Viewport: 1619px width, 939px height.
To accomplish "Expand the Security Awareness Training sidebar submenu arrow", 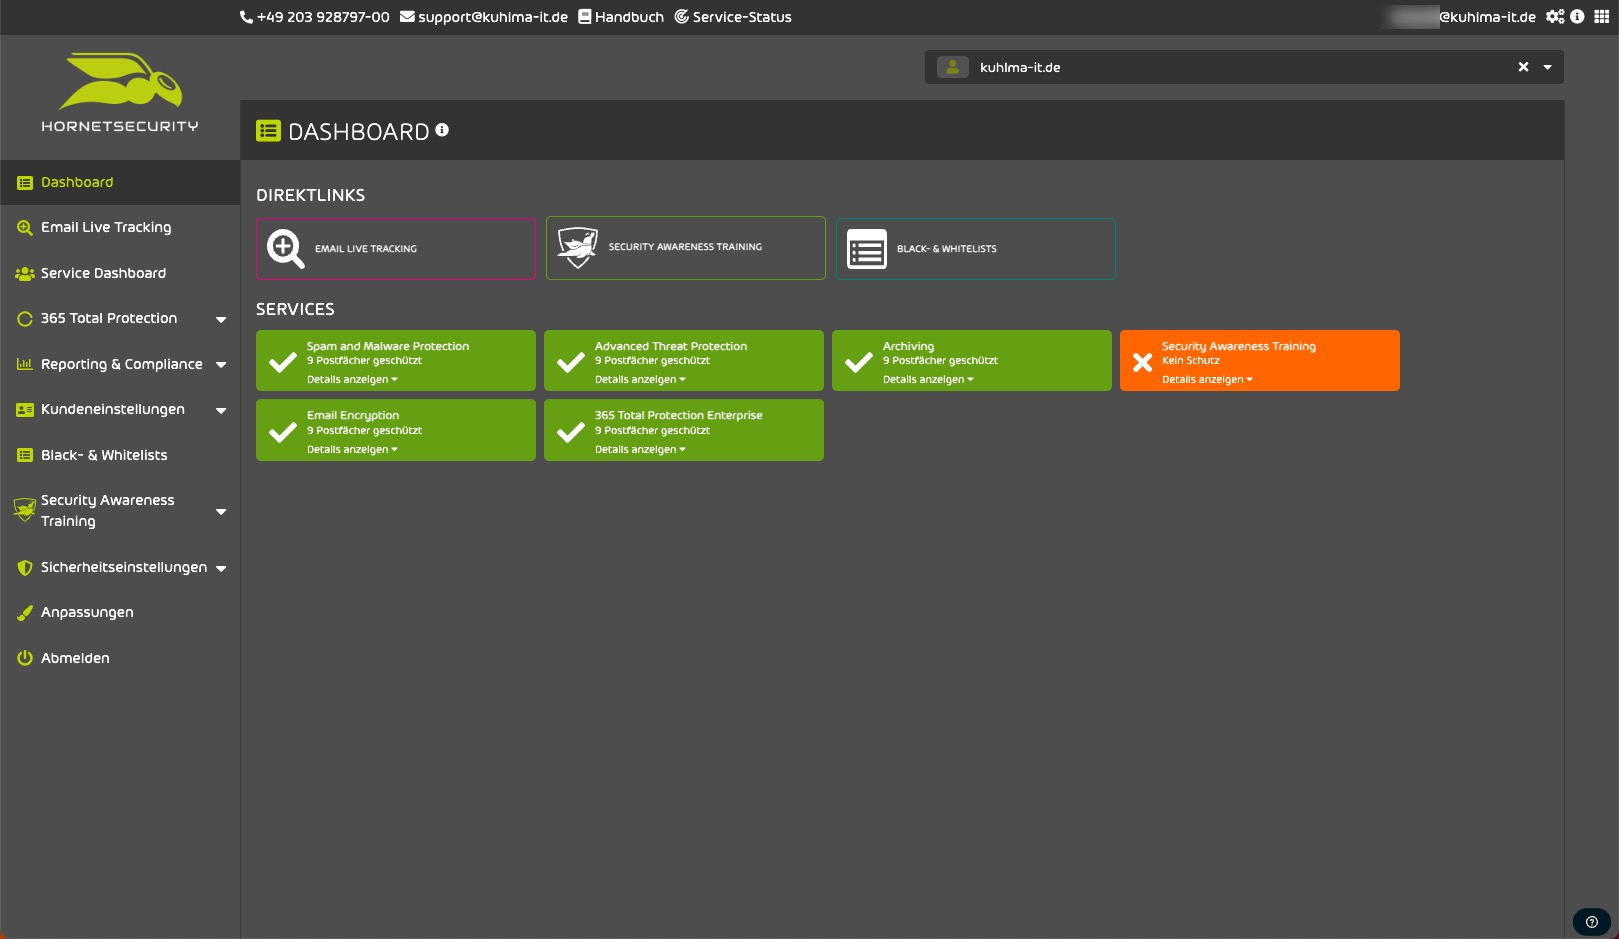I will (x=221, y=512).
